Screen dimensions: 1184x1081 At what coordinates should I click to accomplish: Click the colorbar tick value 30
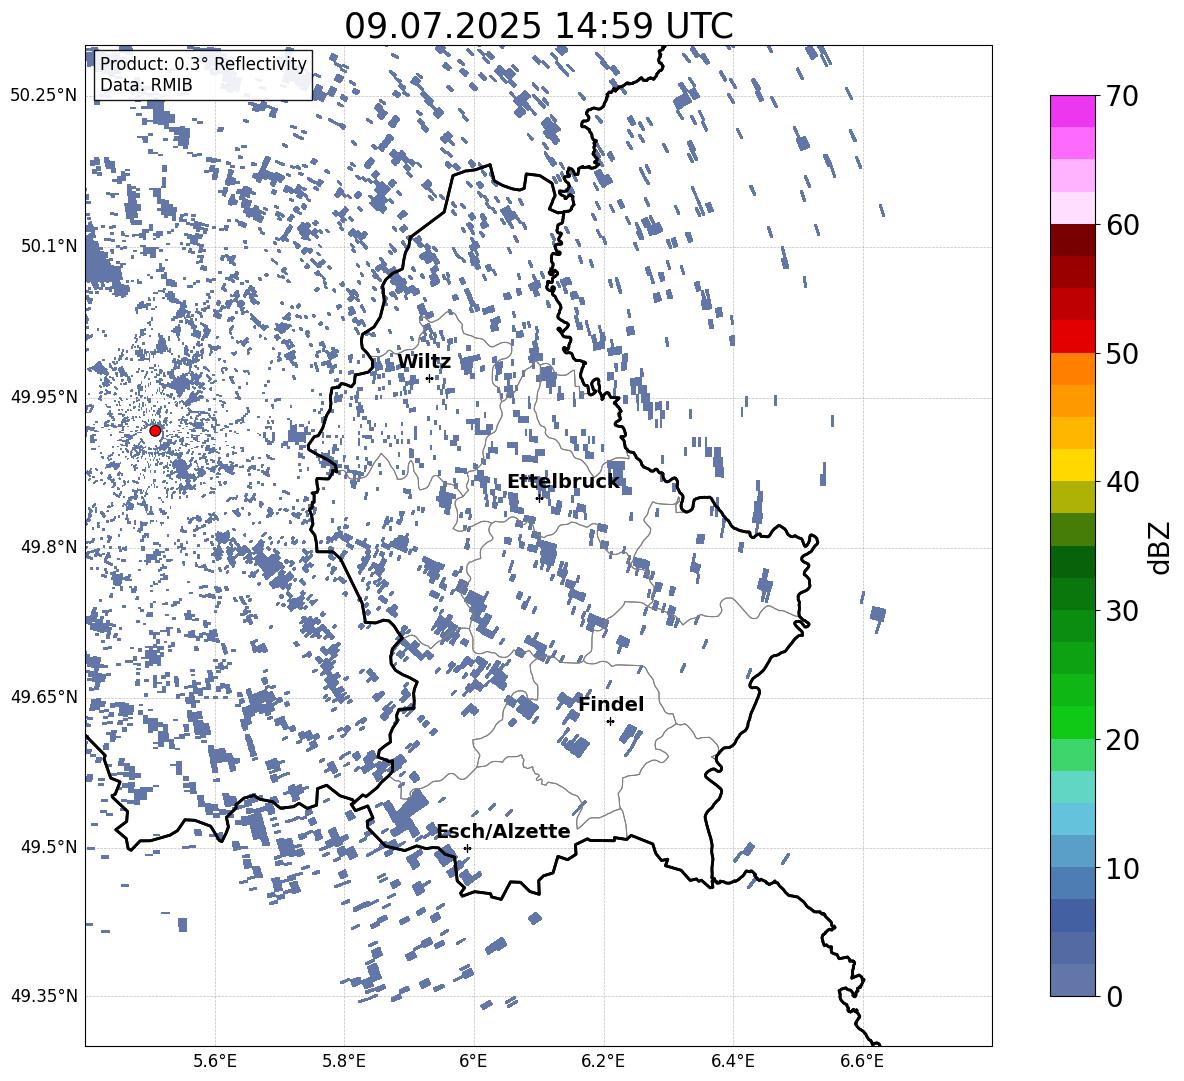[1123, 610]
